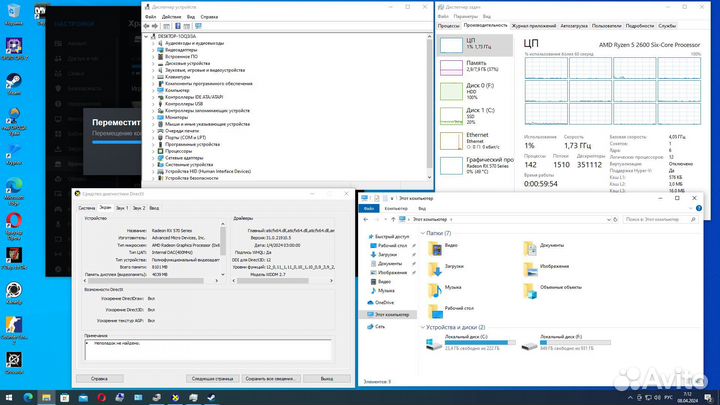Click the Windows Start button on the taskbar
The height and width of the screenshot is (405, 720).
coord(9,398)
